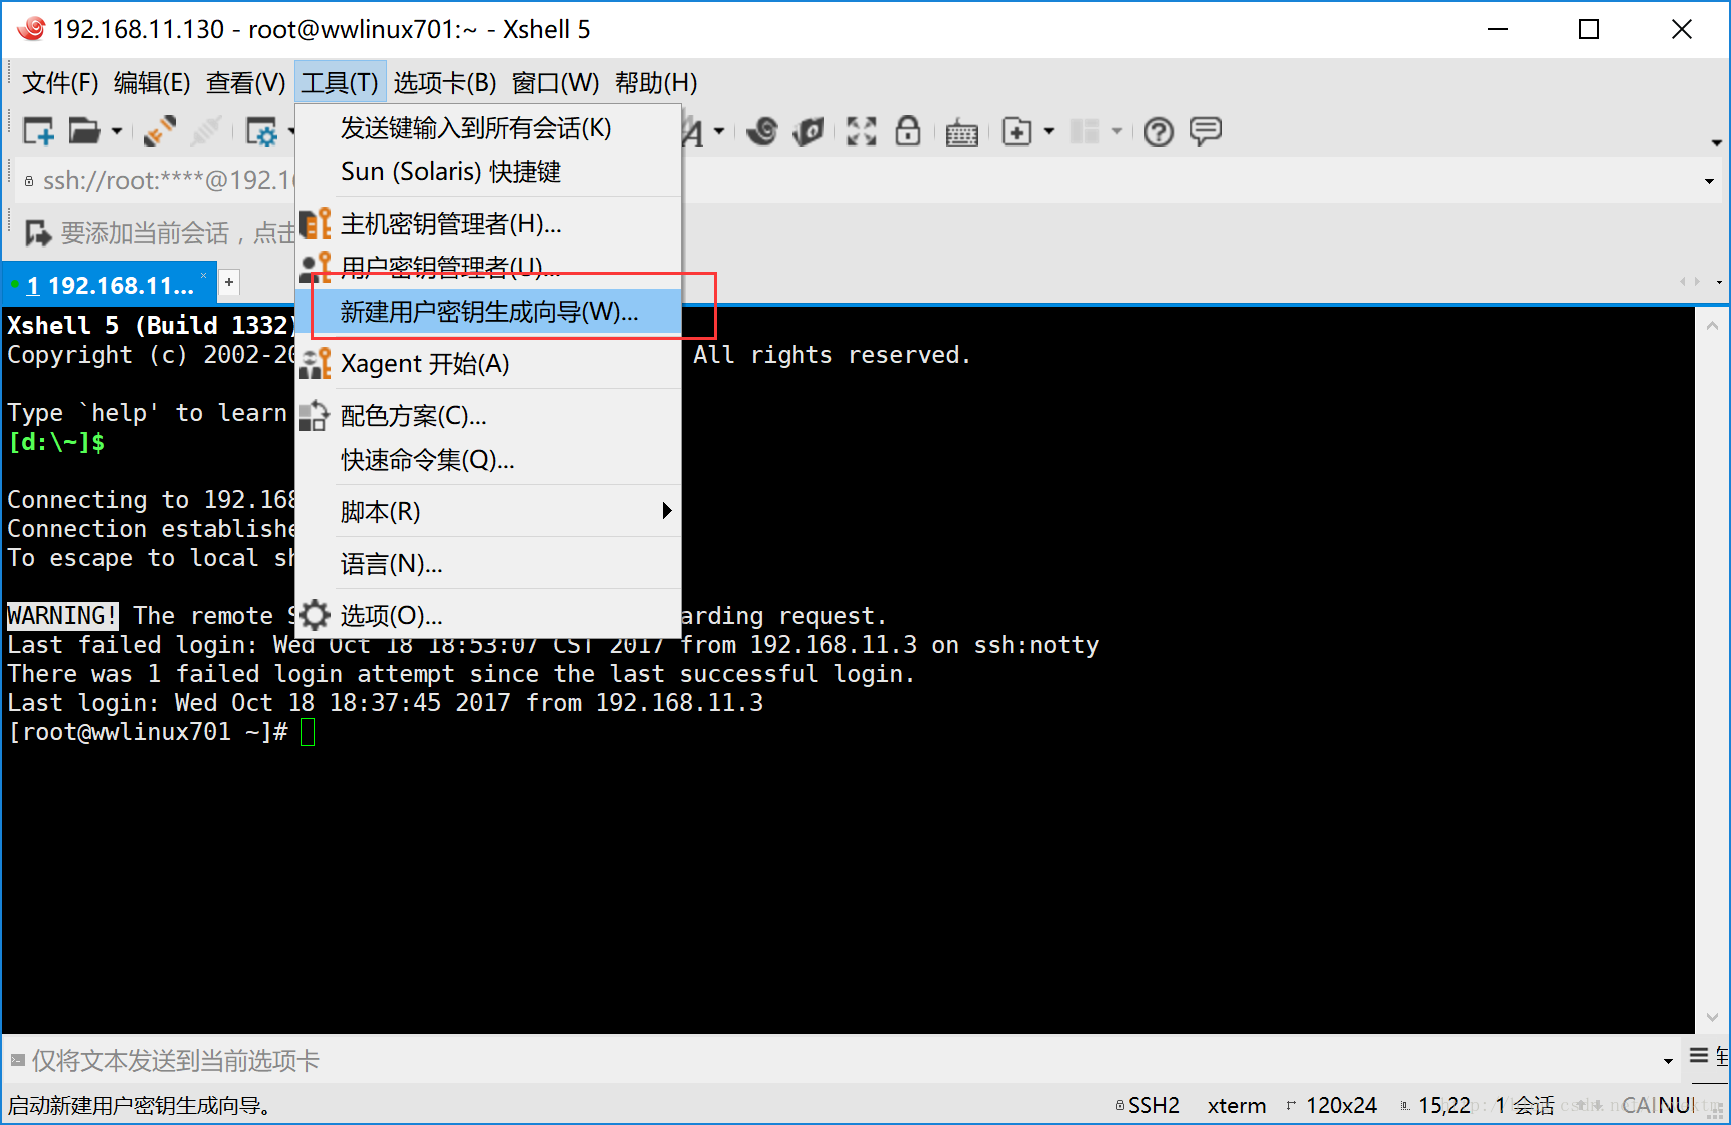1731x1125 pixels.
Task: Open the session Properties gear icon
Action: click(262, 131)
